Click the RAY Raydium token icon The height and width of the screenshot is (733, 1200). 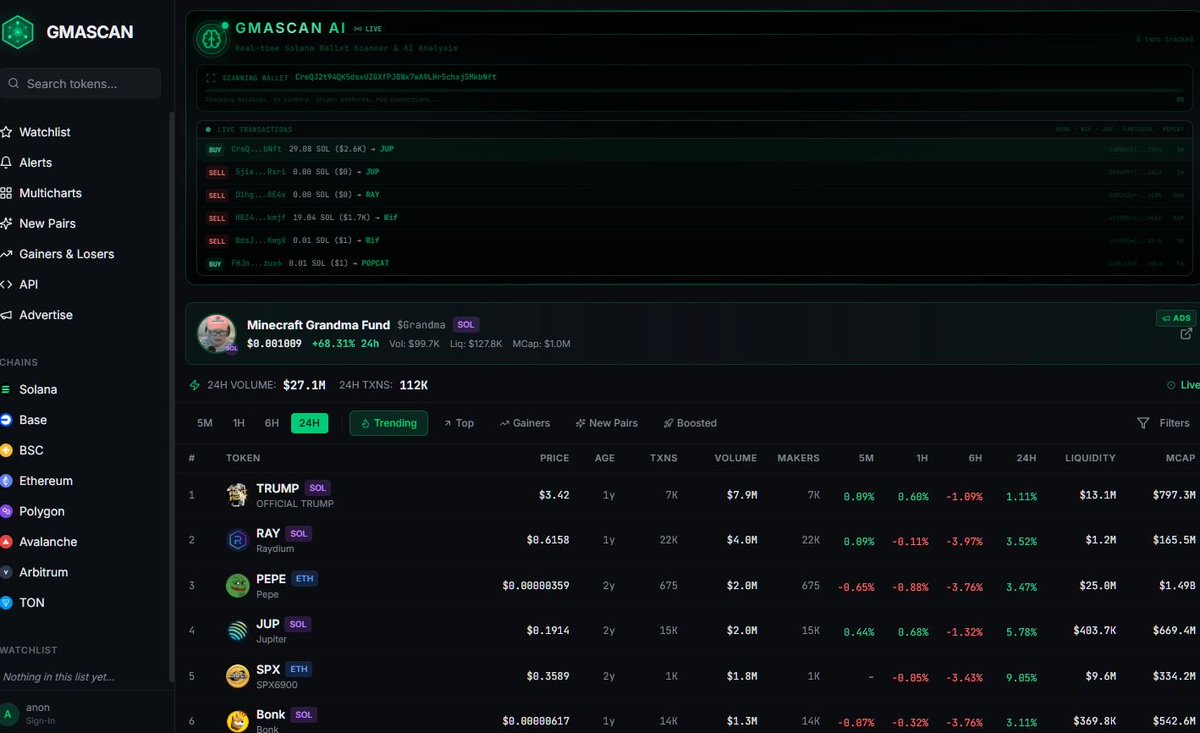[237, 541]
